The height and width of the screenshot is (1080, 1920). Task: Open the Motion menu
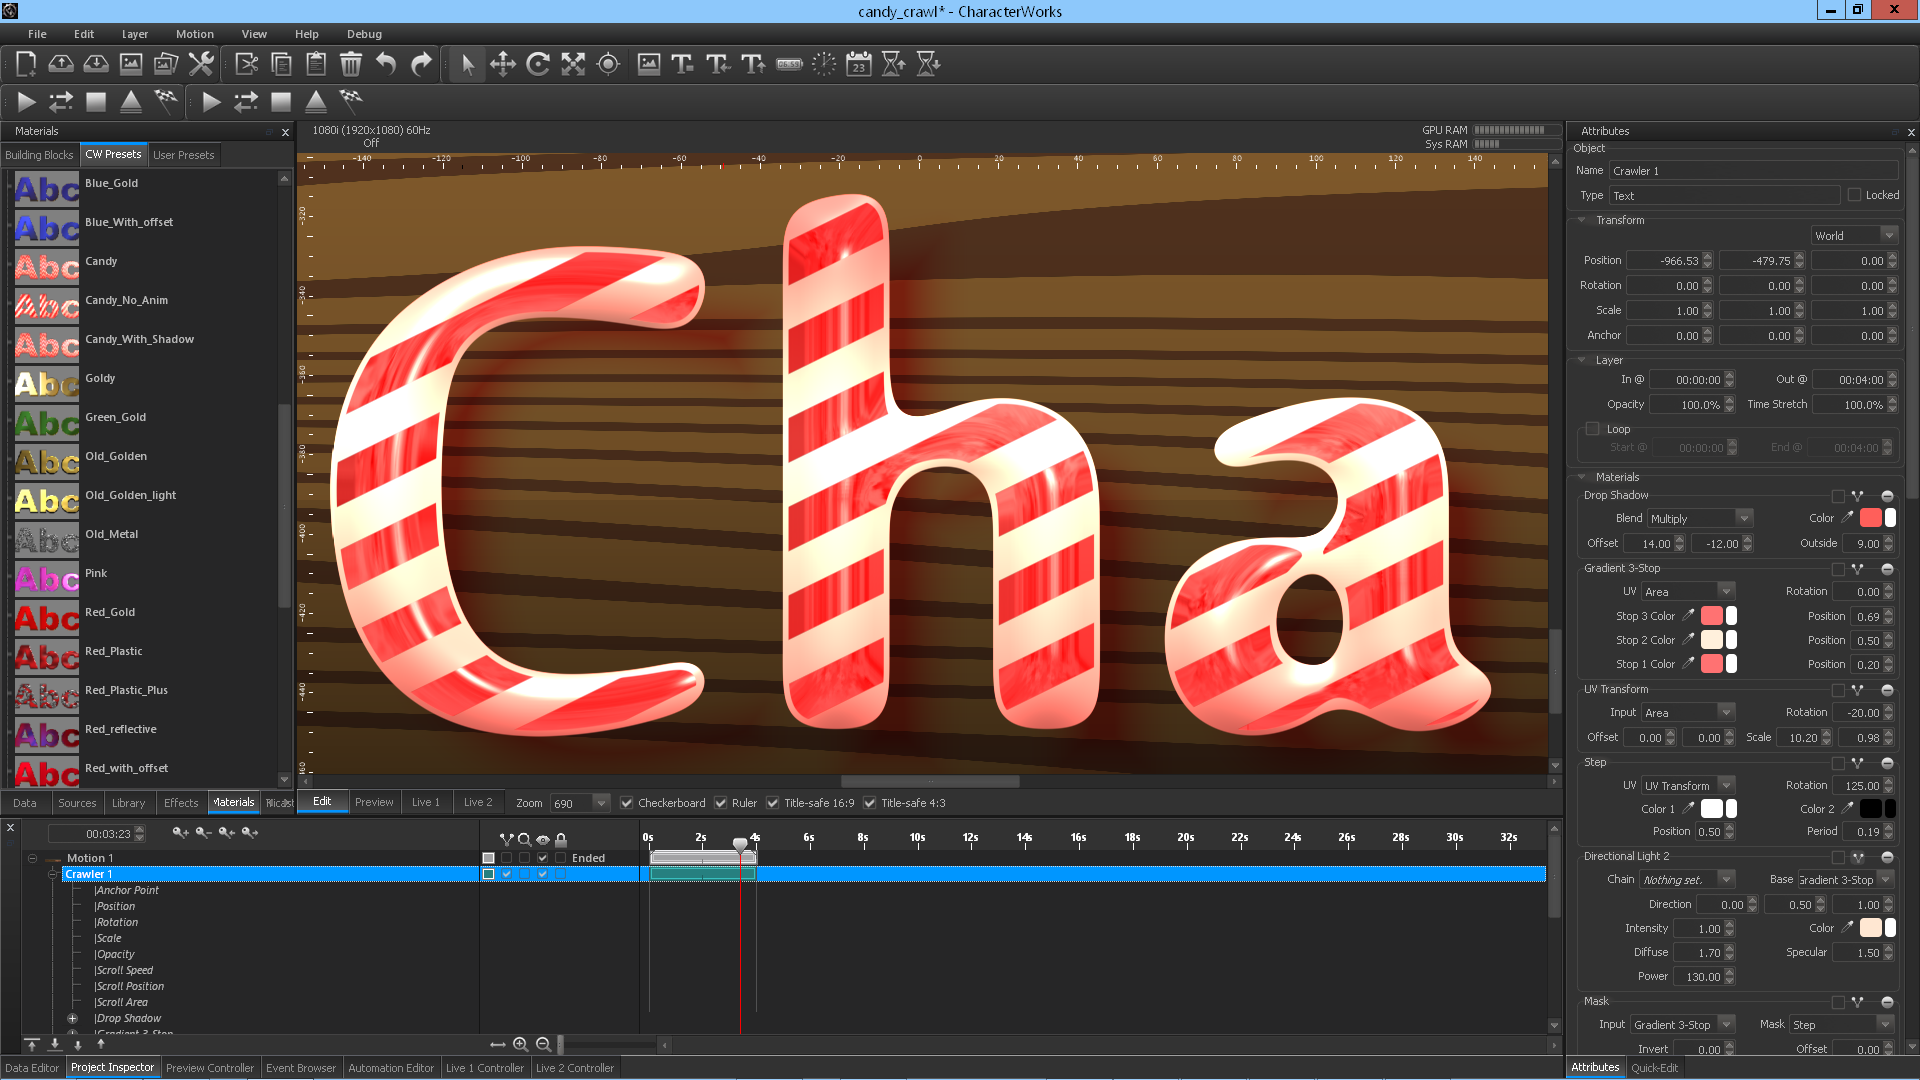tap(194, 34)
